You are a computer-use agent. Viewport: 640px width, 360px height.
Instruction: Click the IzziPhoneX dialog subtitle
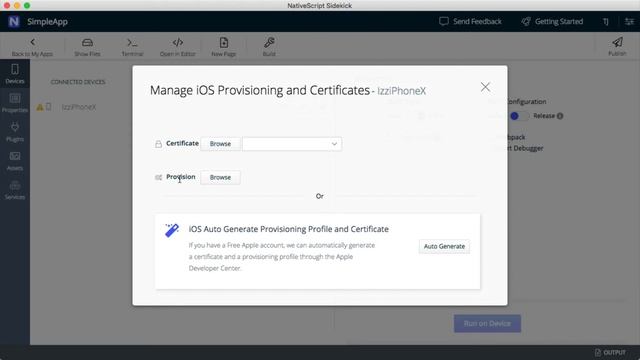coord(401,91)
